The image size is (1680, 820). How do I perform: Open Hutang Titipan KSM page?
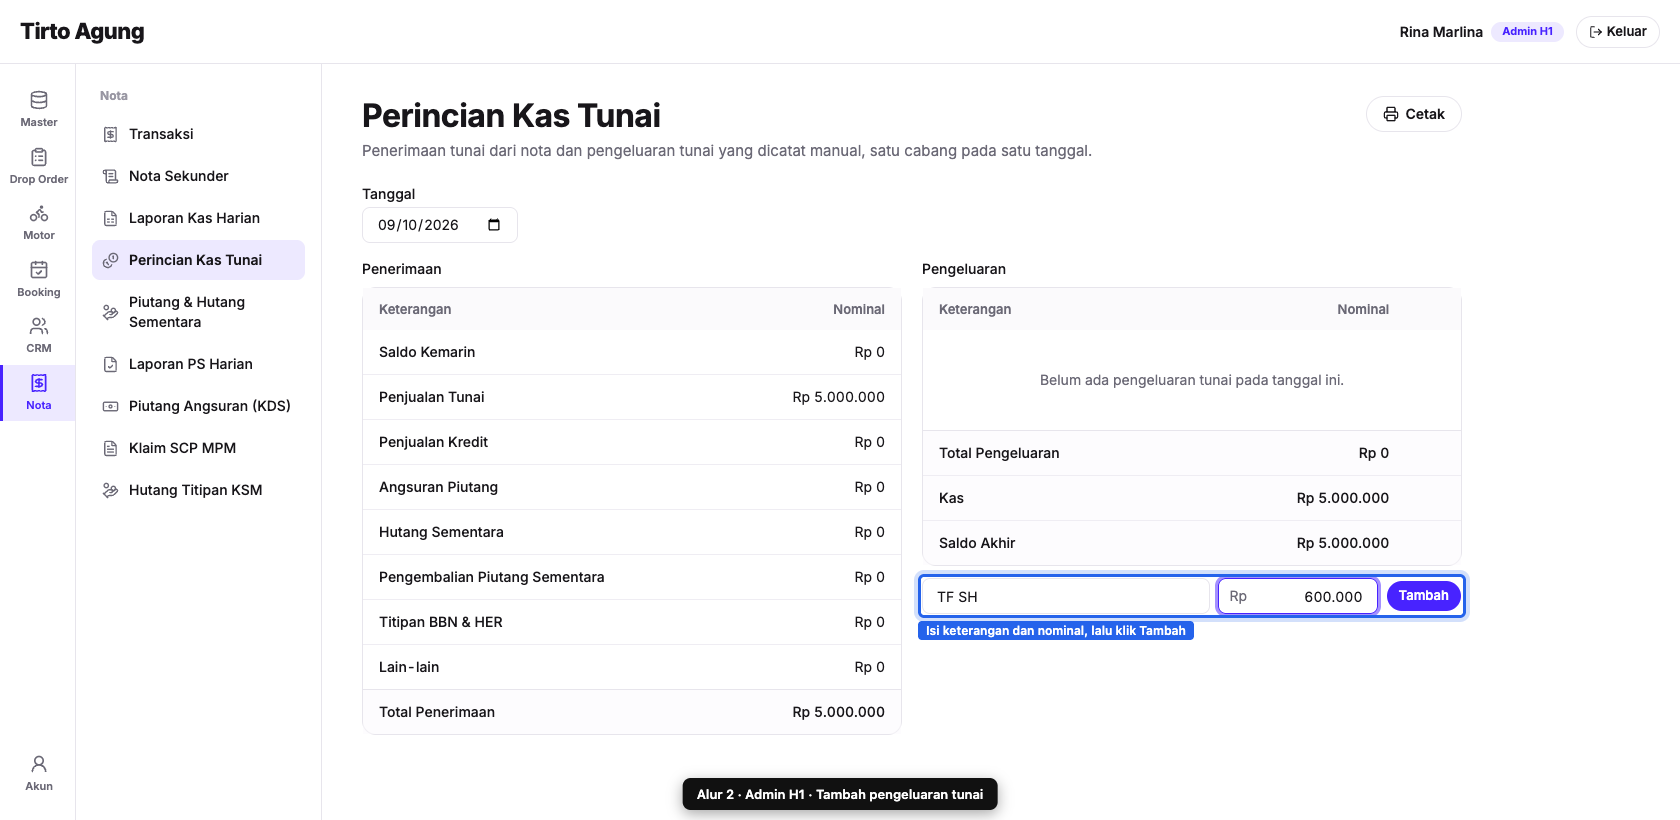click(x=198, y=490)
